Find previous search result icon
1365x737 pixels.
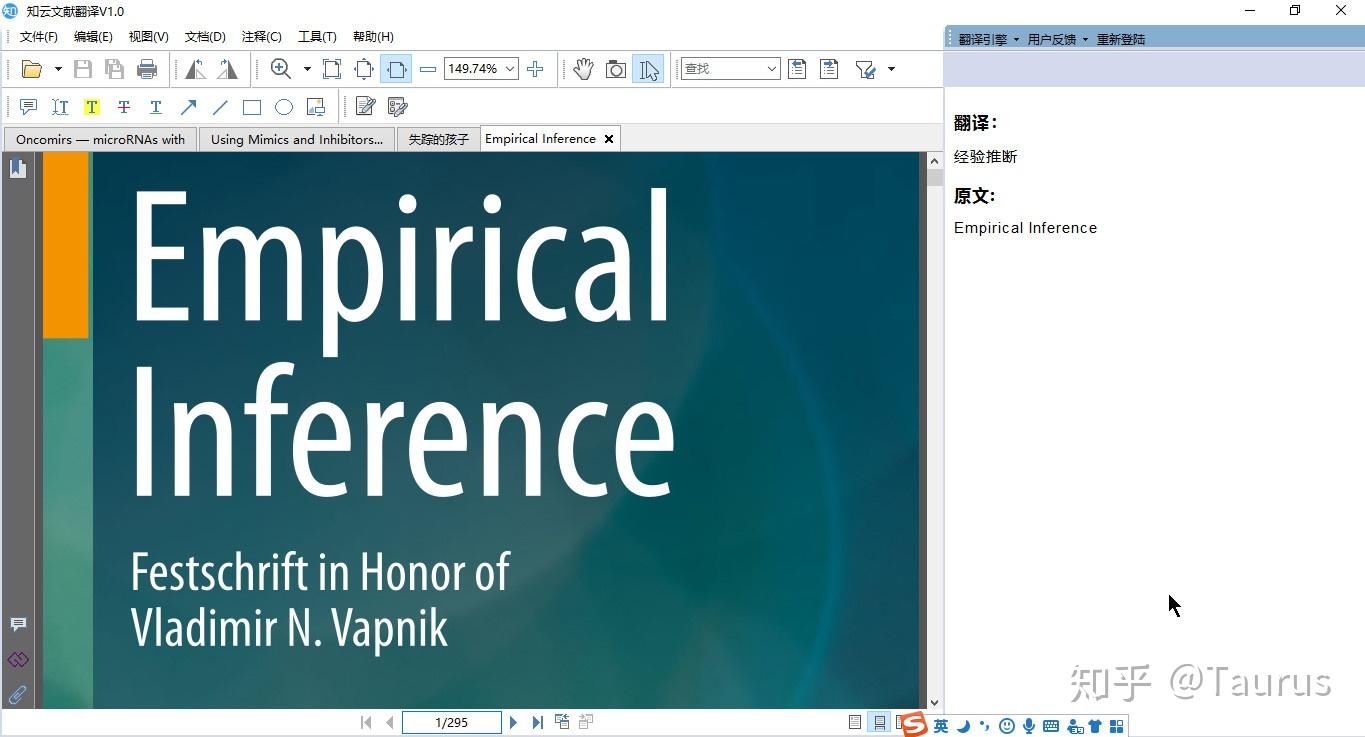click(x=797, y=69)
